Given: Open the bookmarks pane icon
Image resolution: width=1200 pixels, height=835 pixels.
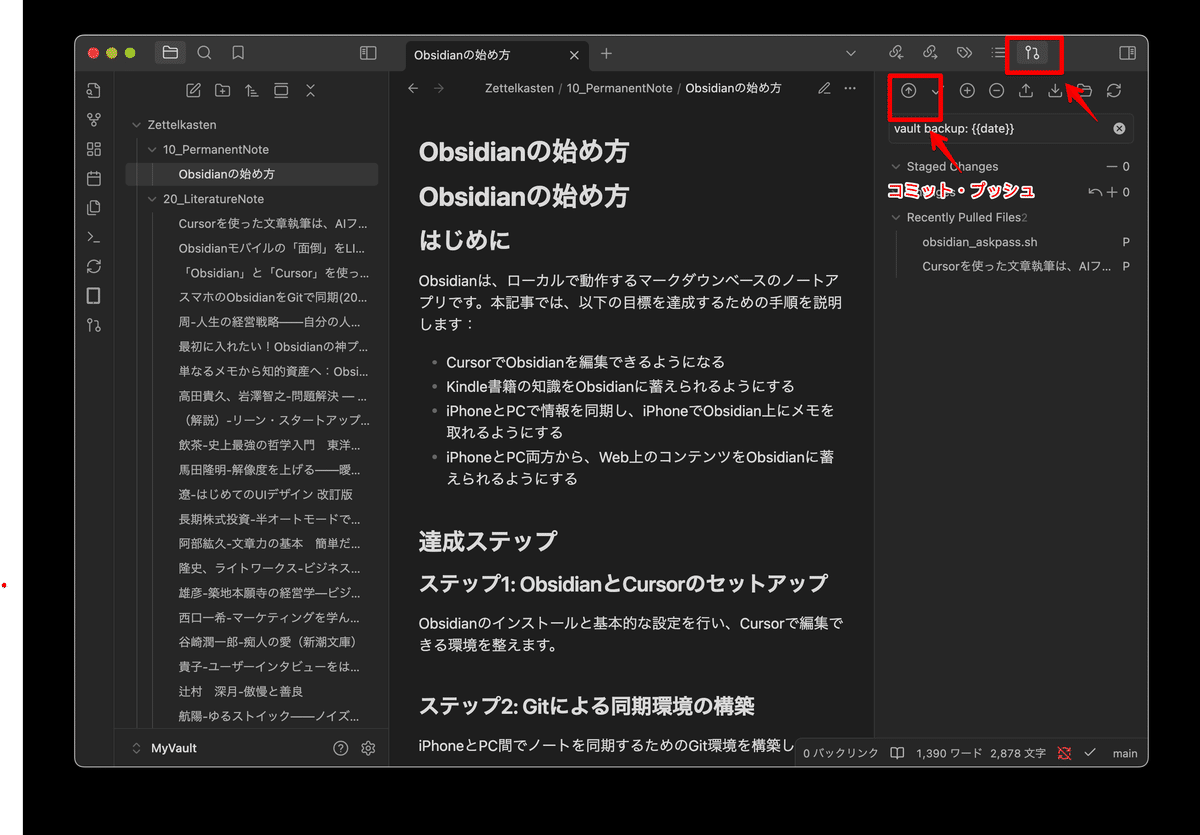Looking at the screenshot, I should tap(238, 53).
